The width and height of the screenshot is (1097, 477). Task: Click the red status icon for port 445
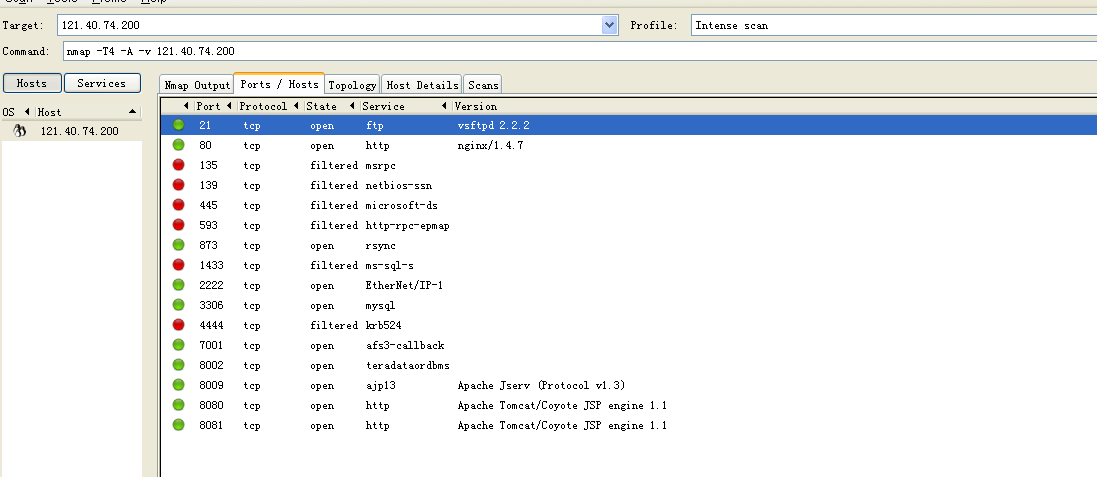pos(178,205)
